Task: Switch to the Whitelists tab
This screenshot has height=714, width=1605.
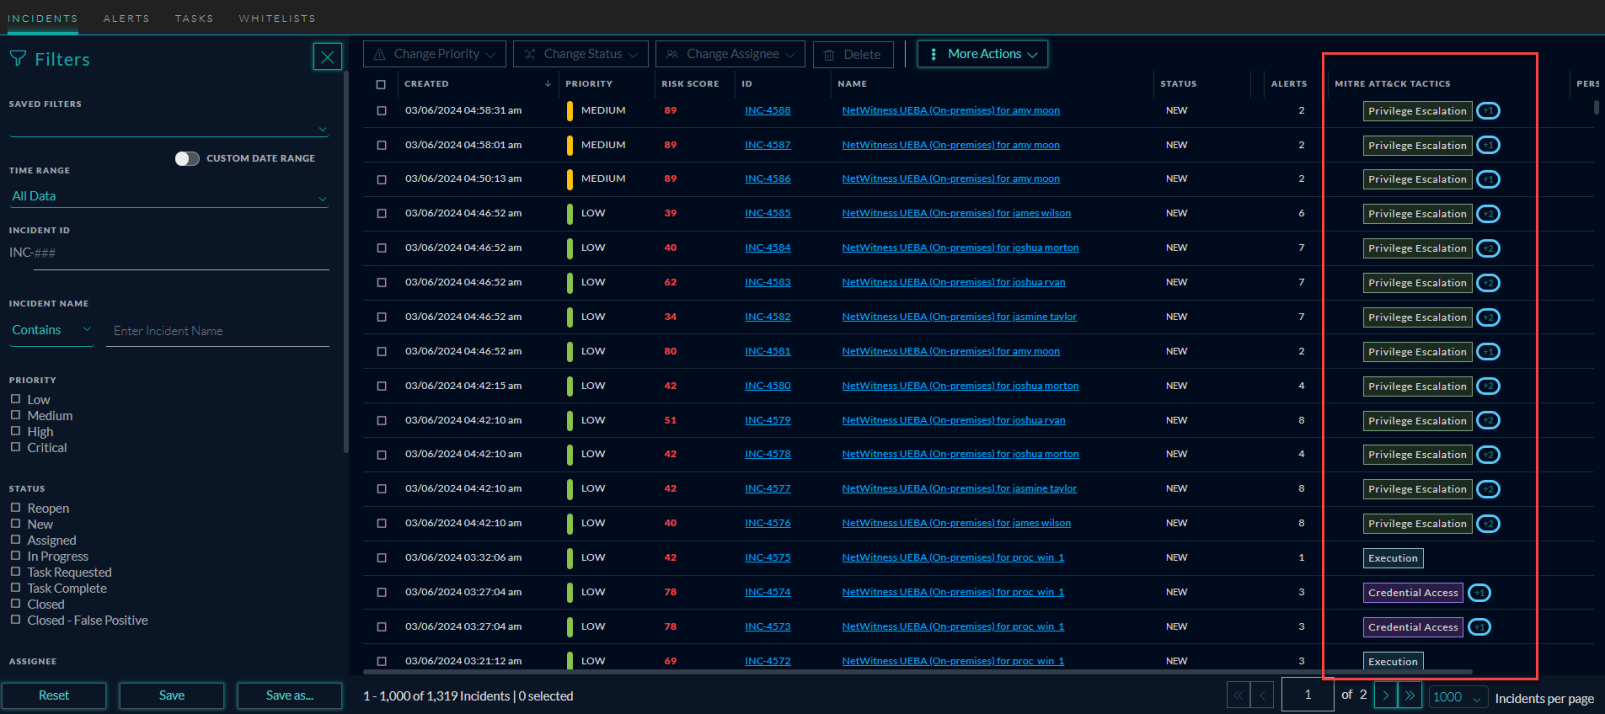Action: [277, 18]
